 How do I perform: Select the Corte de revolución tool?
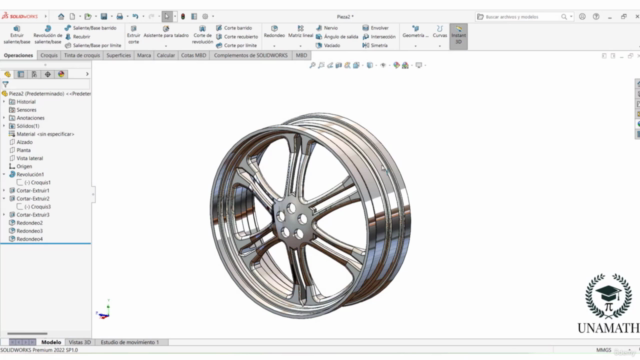tap(202, 35)
